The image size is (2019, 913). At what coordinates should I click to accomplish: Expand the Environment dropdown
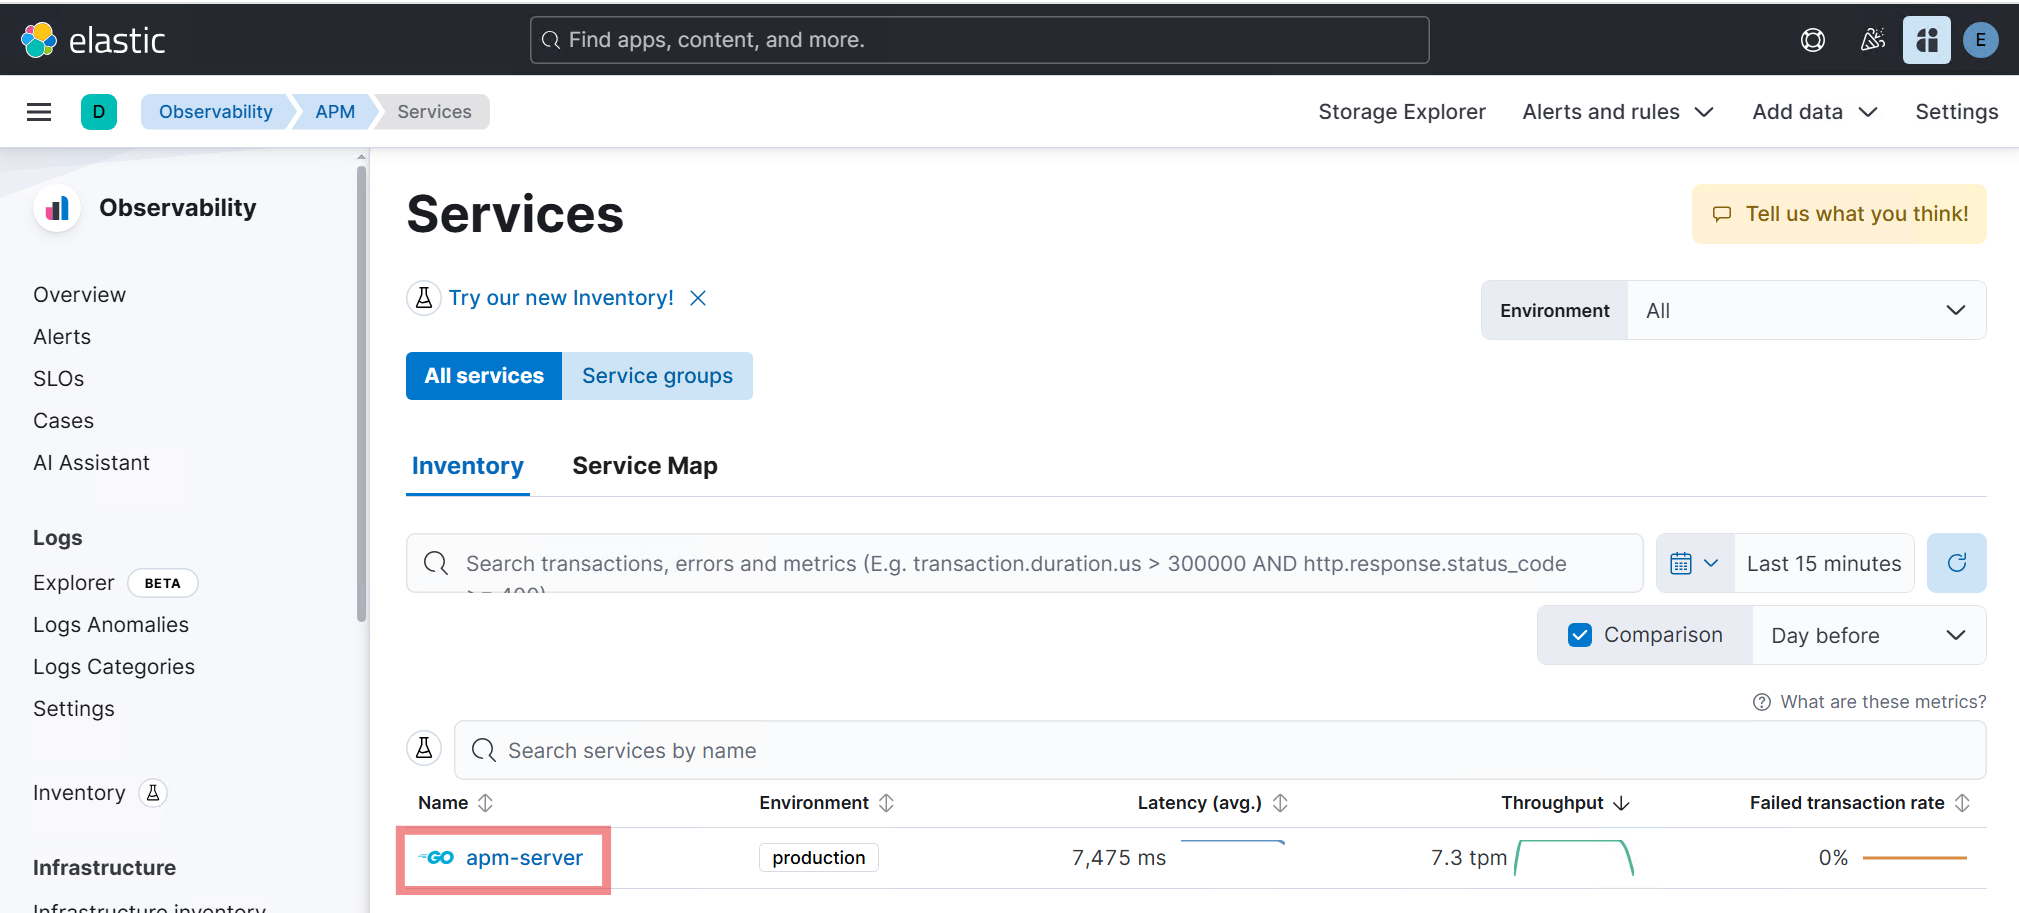[1805, 311]
